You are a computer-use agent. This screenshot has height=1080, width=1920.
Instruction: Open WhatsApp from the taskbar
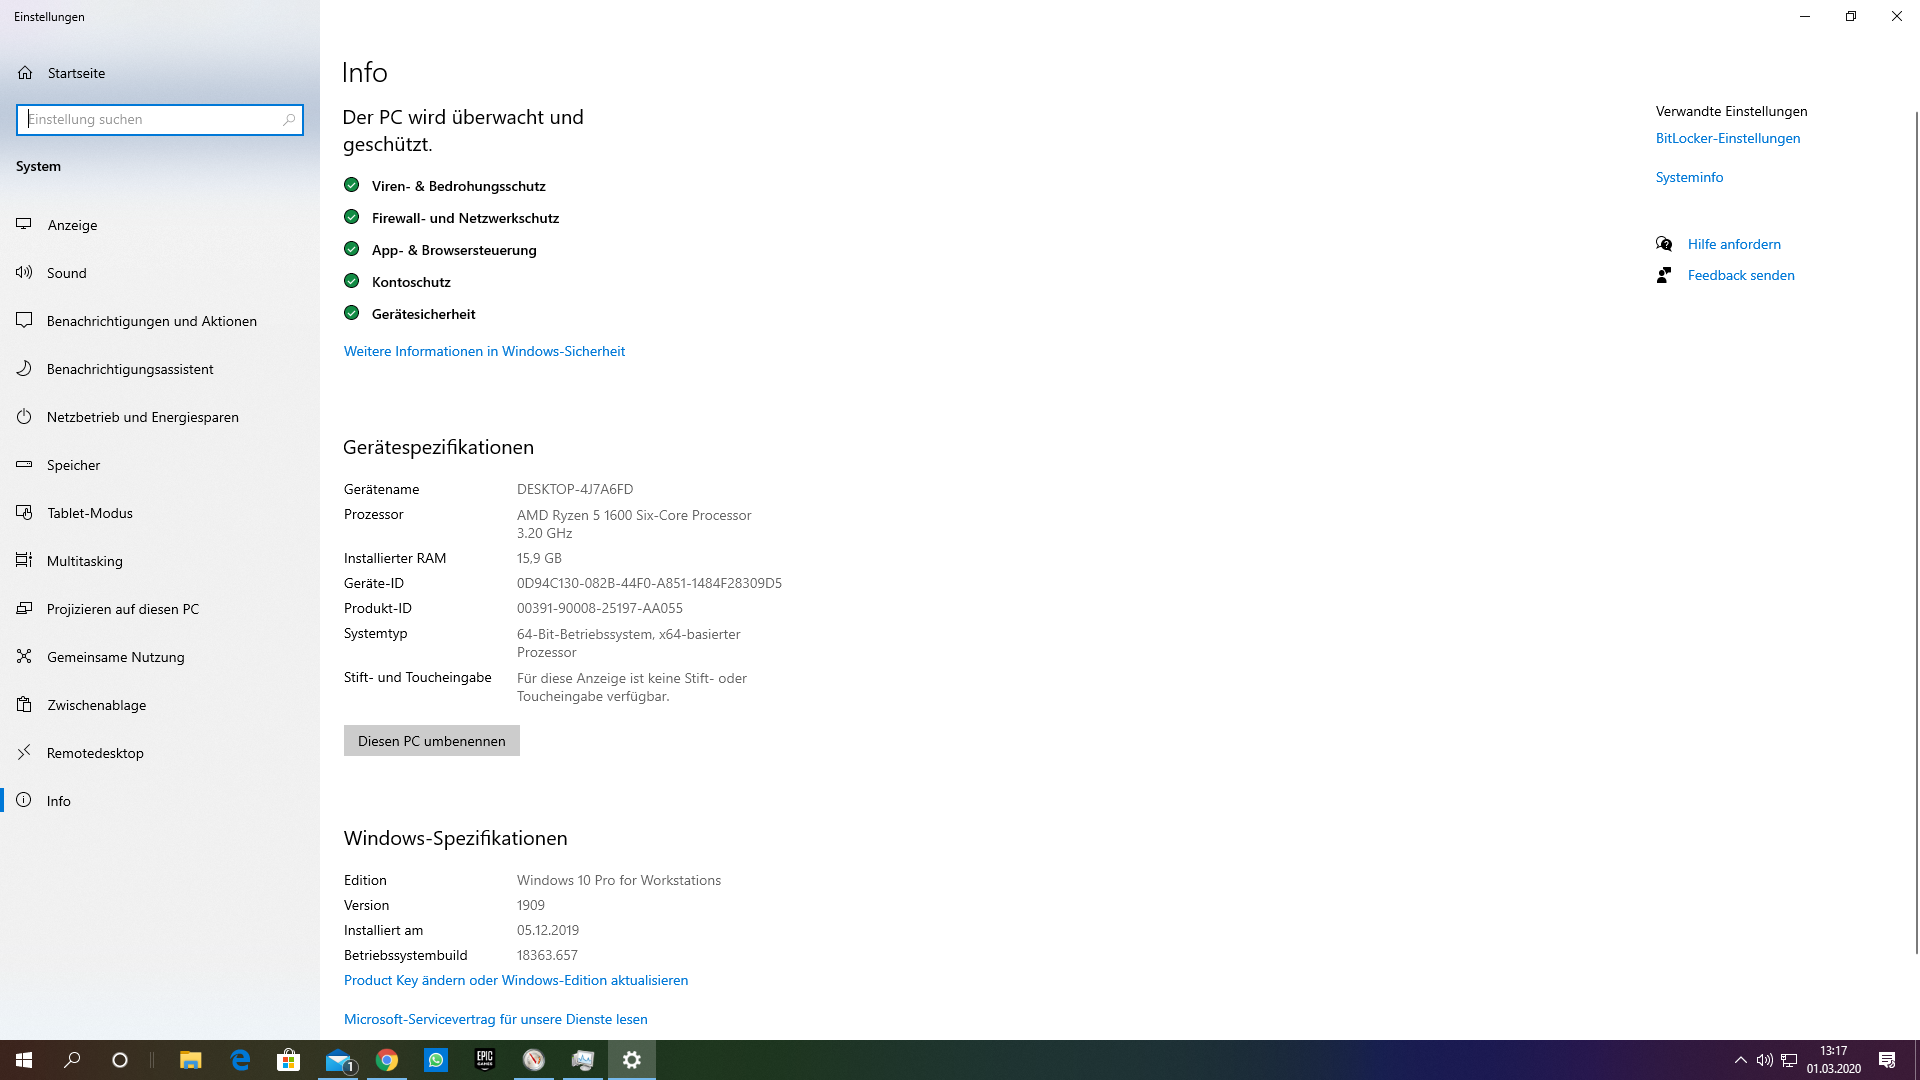[x=436, y=1059]
